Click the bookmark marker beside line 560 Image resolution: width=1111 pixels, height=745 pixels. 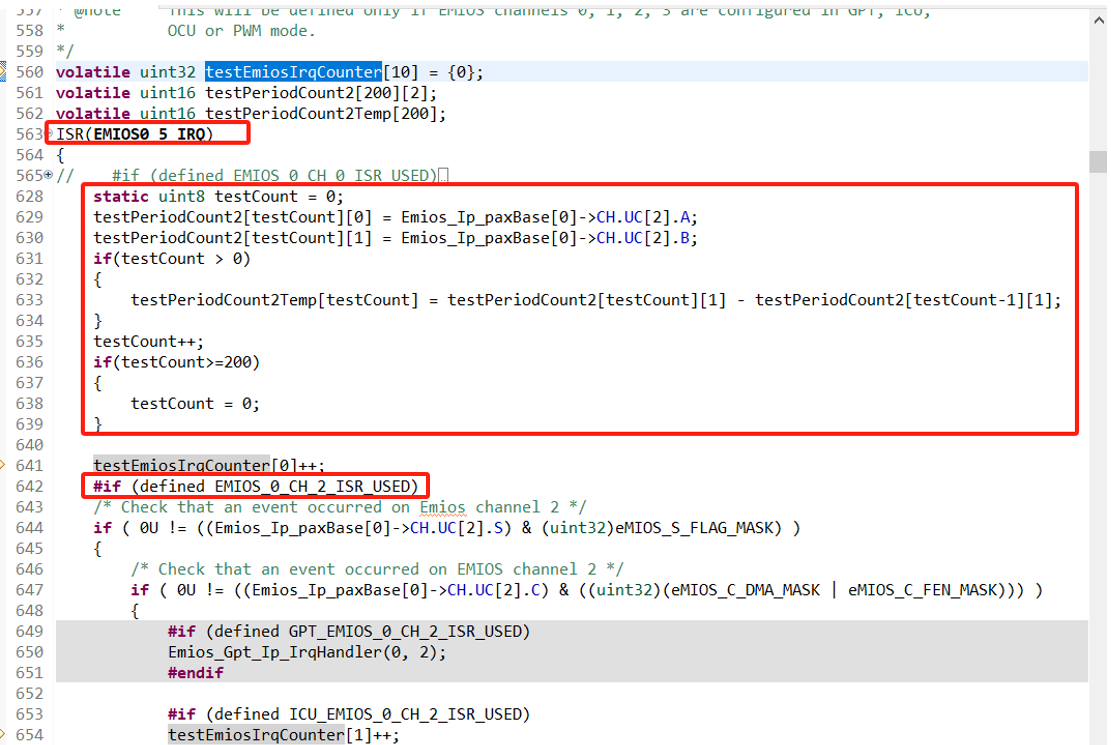5,71
